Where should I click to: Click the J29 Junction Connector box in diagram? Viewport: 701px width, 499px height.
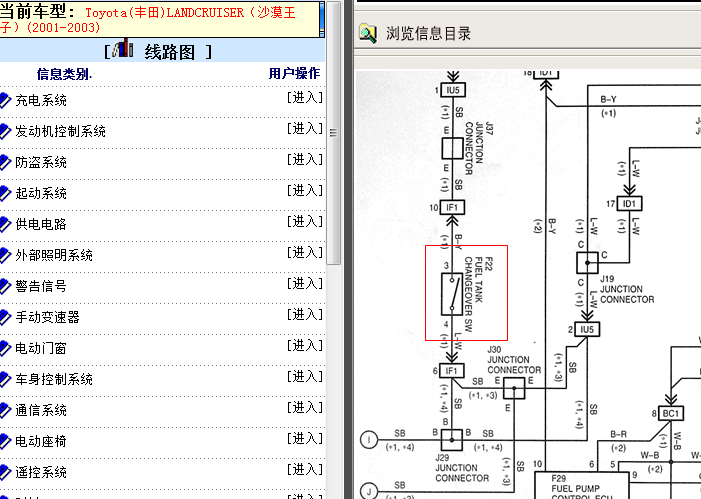[452, 440]
